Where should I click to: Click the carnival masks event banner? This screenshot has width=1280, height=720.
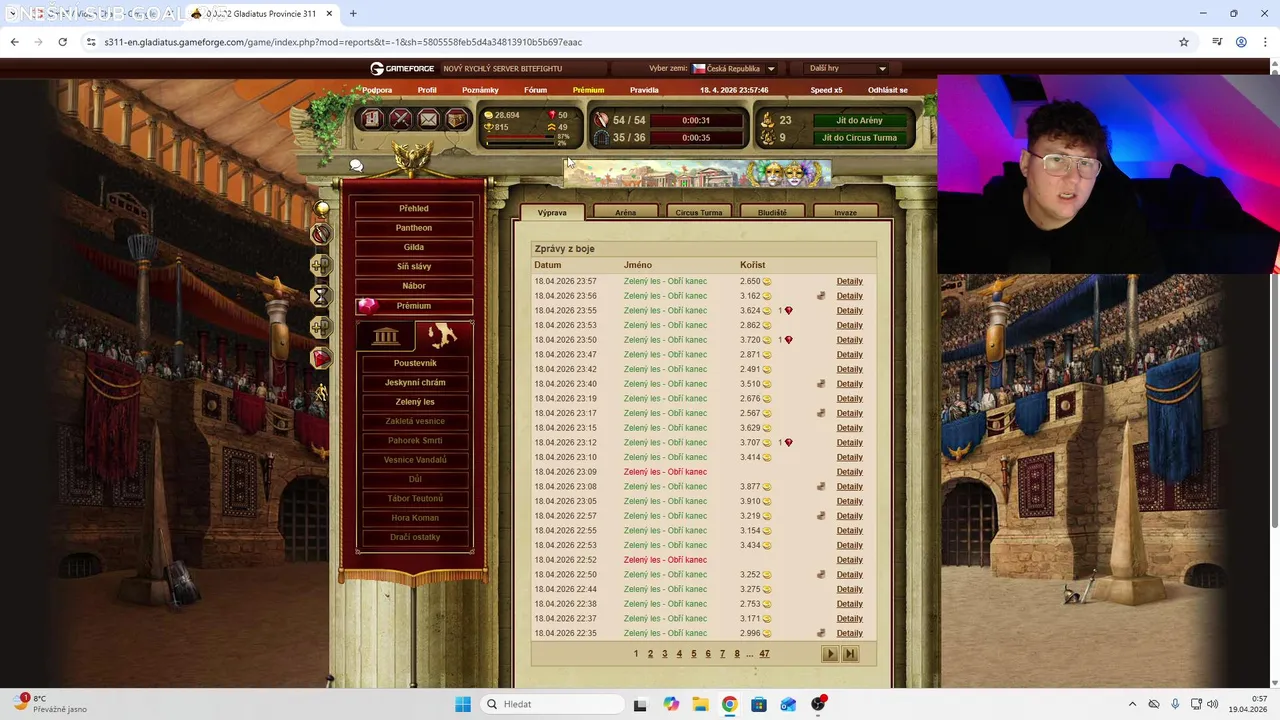(697, 174)
